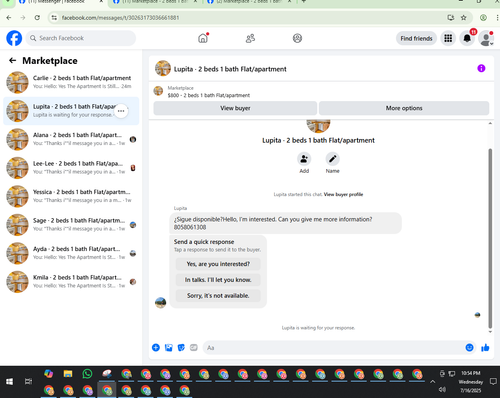Open Carlie conversation
The height and width of the screenshot is (398, 500).
[71, 82]
